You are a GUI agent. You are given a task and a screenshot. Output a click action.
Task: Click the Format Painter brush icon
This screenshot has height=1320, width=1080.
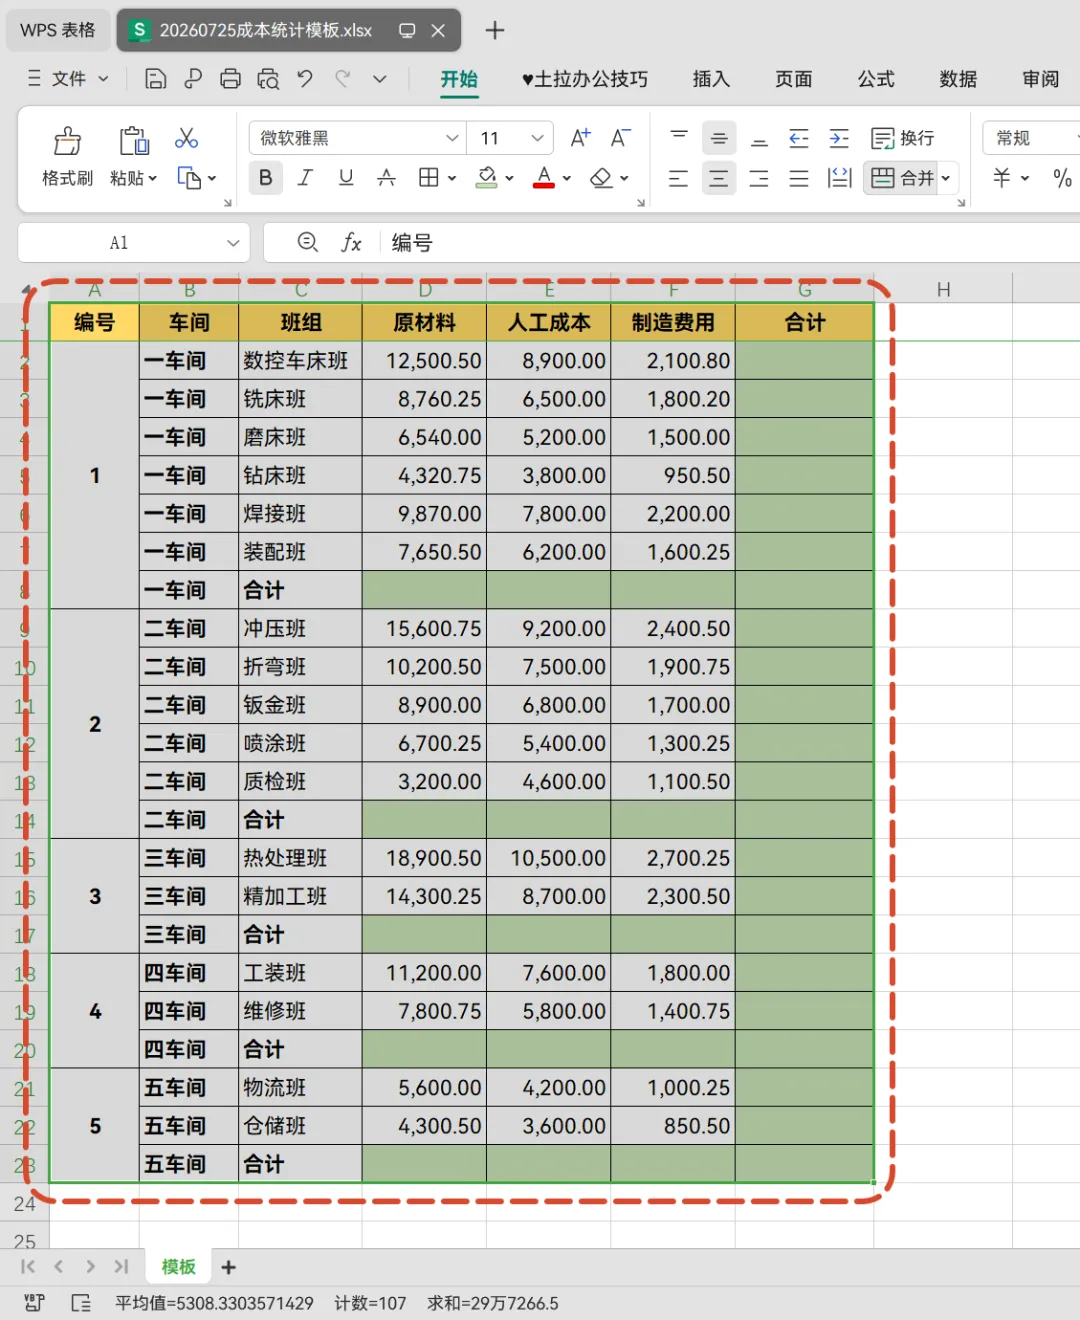[67, 141]
